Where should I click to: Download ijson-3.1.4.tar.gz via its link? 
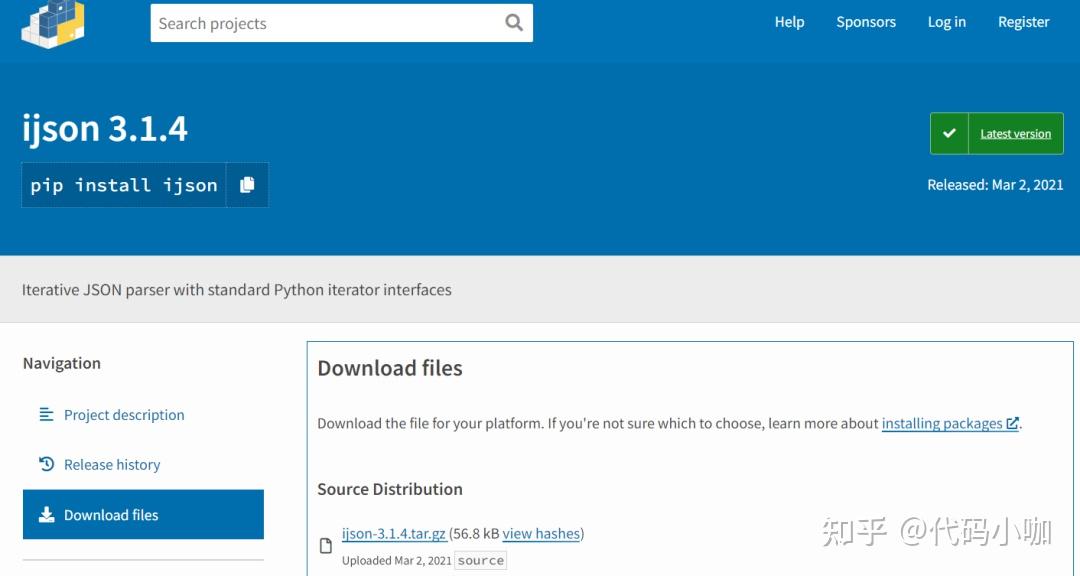pyautogui.click(x=393, y=534)
